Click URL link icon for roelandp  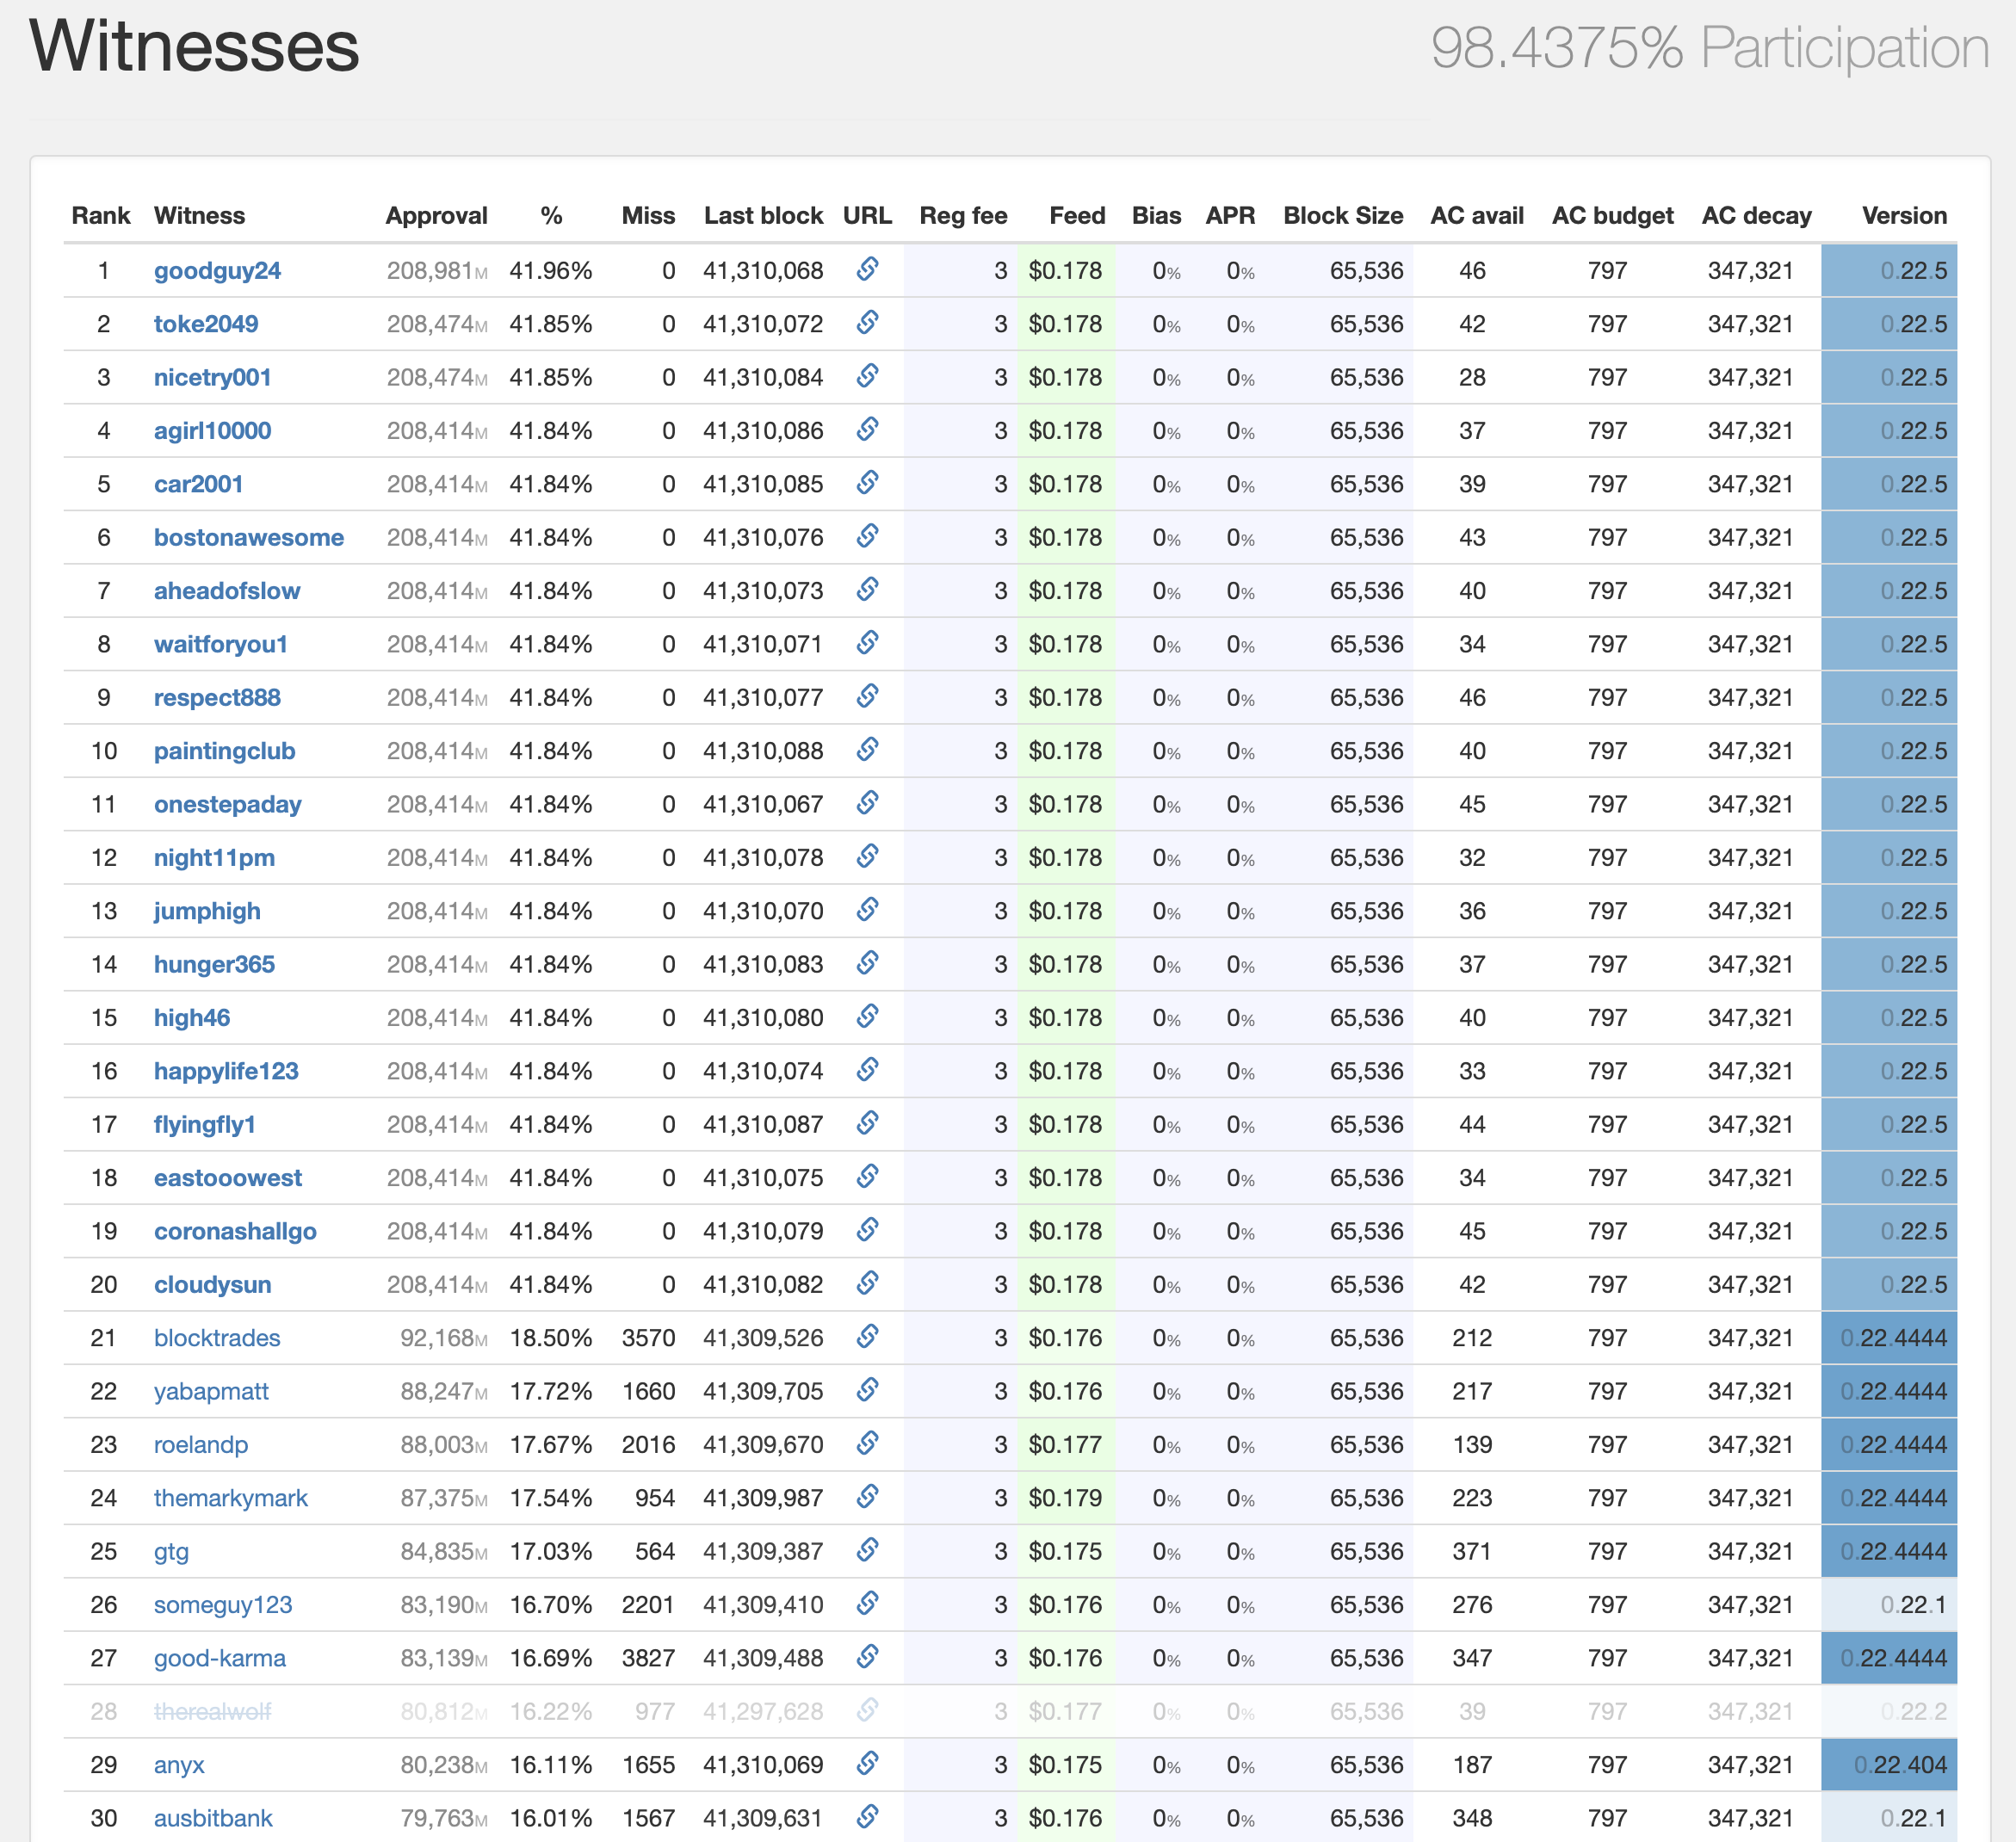[867, 1443]
